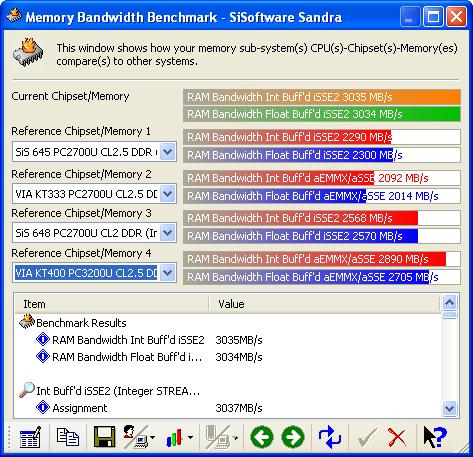The width and height of the screenshot is (473, 457).
Task: Click magnifier icon beside Int Buff'd iSSE2
Action: [x=27, y=390]
